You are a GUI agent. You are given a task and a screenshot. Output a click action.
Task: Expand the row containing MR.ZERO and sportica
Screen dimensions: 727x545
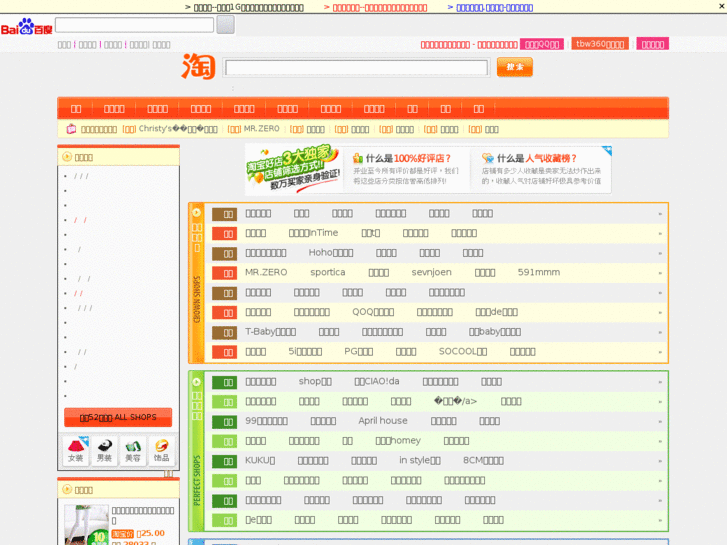click(660, 273)
